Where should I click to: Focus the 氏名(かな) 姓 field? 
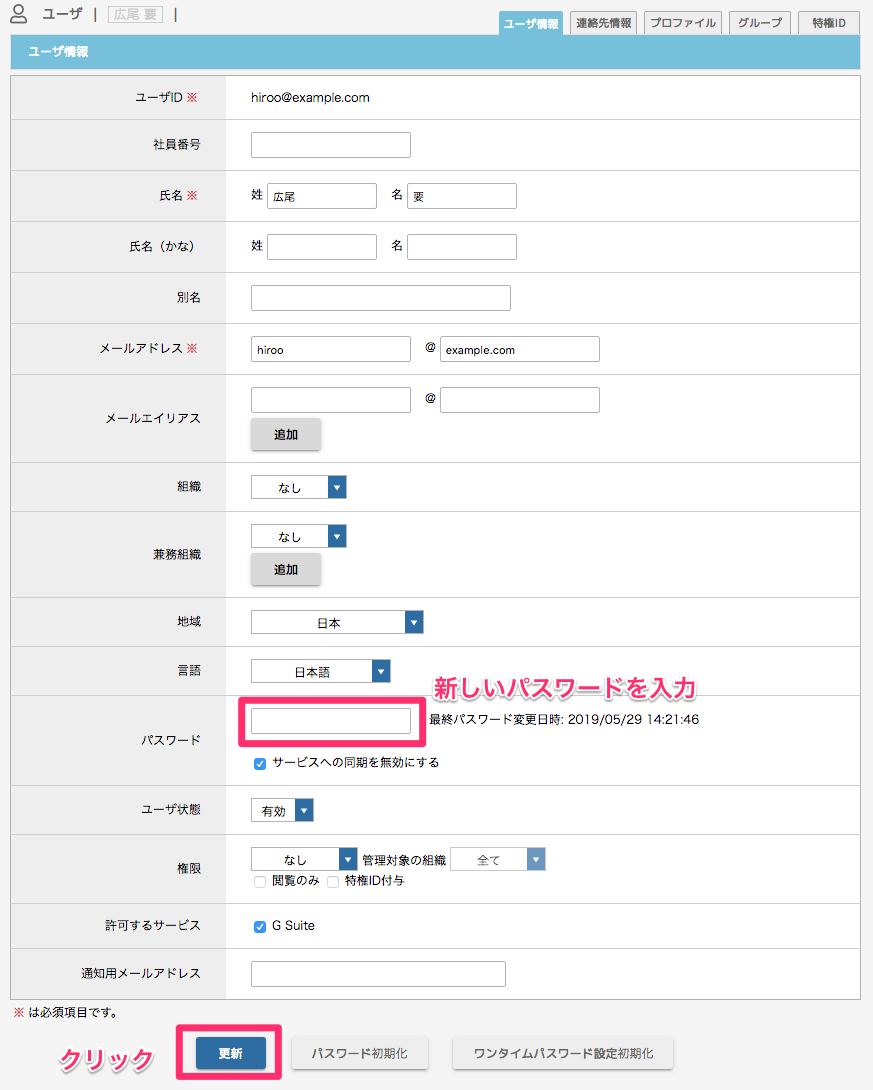[x=322, y=247]
